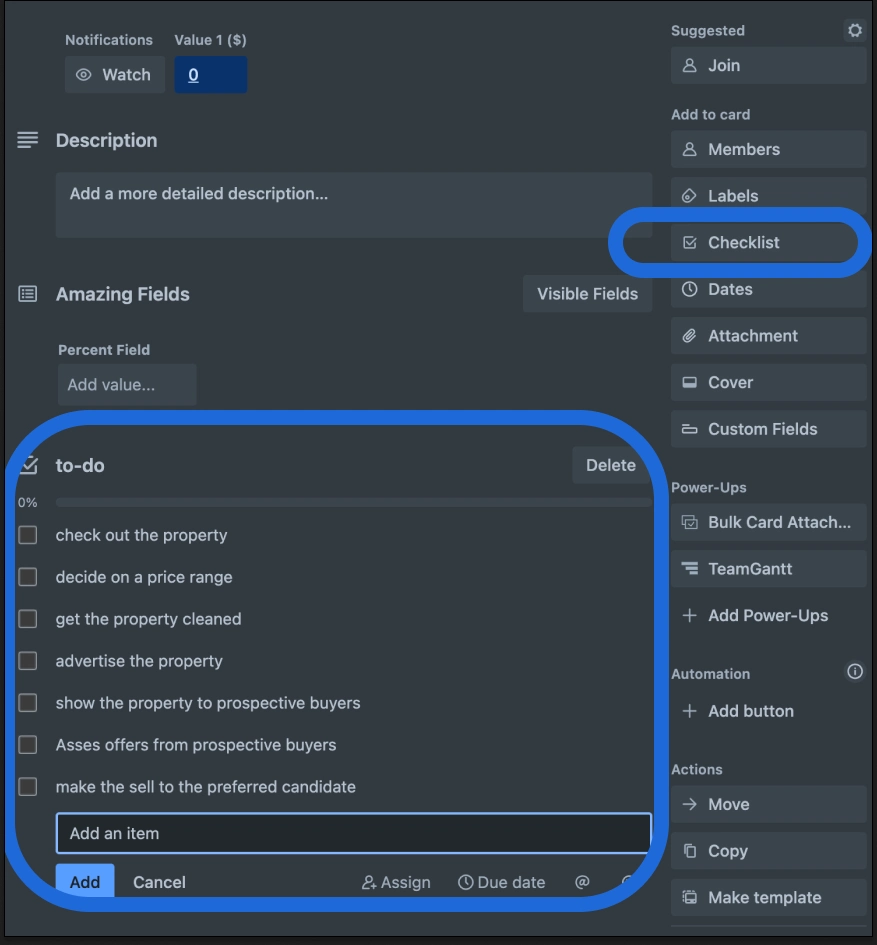Mark 'advertise the property' as complete
Viewport: 877px width, 945px height.
(x=27, y=661)
